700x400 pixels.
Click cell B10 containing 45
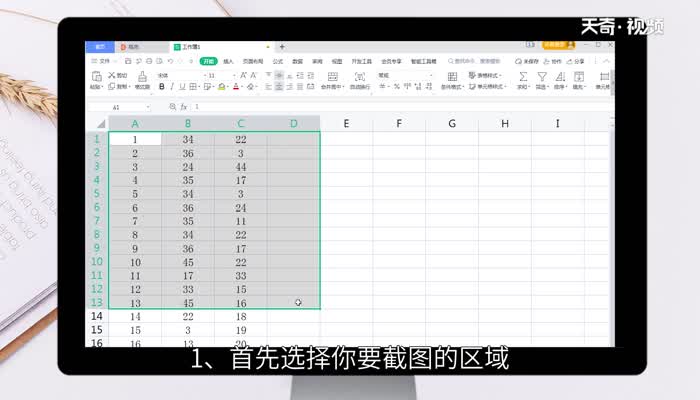tap(188, 262)
